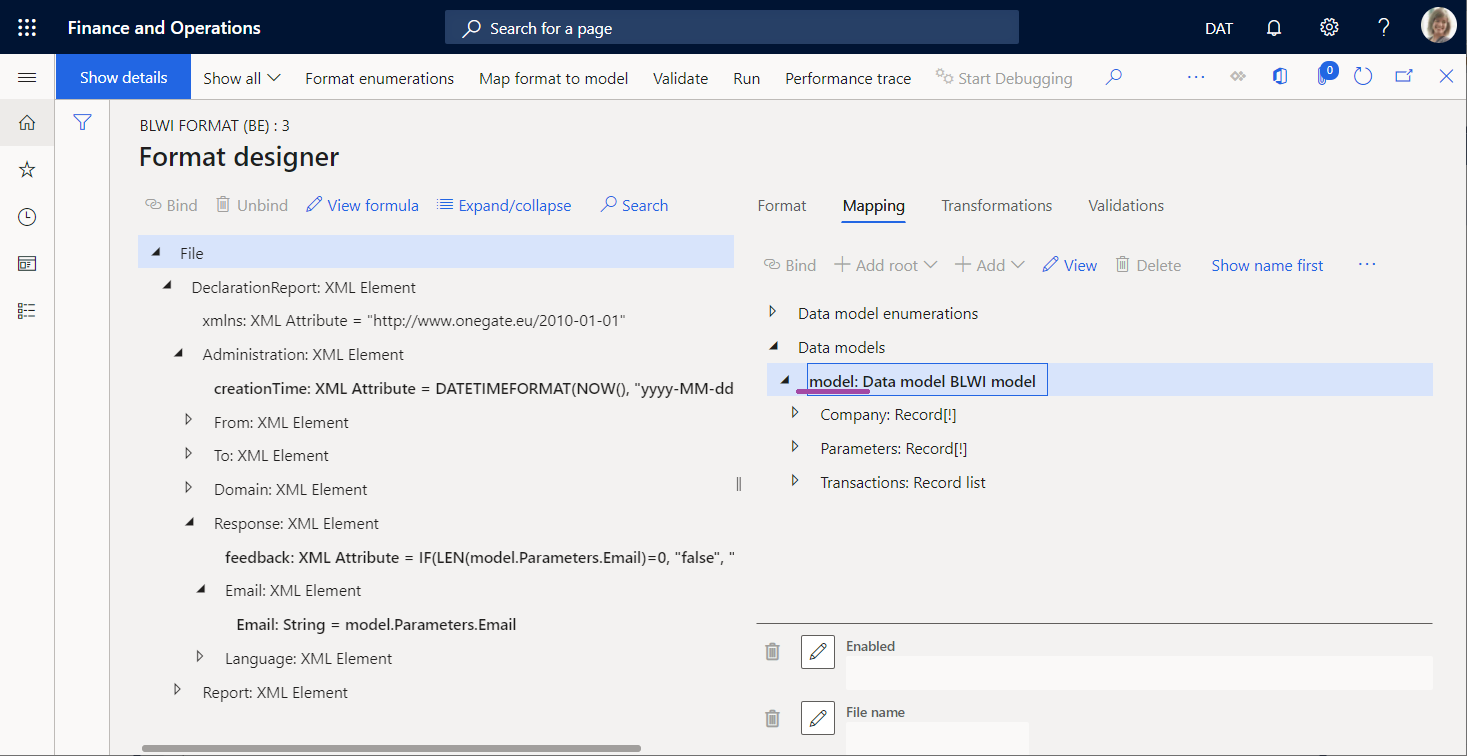Open the page in a new window

point(1404,75)
